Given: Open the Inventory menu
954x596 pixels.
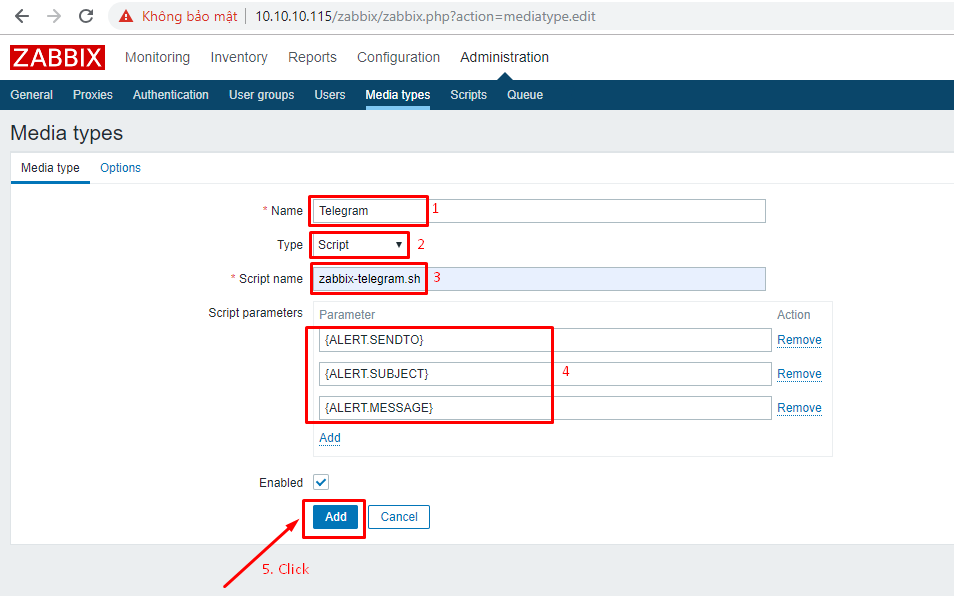Looking at the screenshot, I should 239,57.
